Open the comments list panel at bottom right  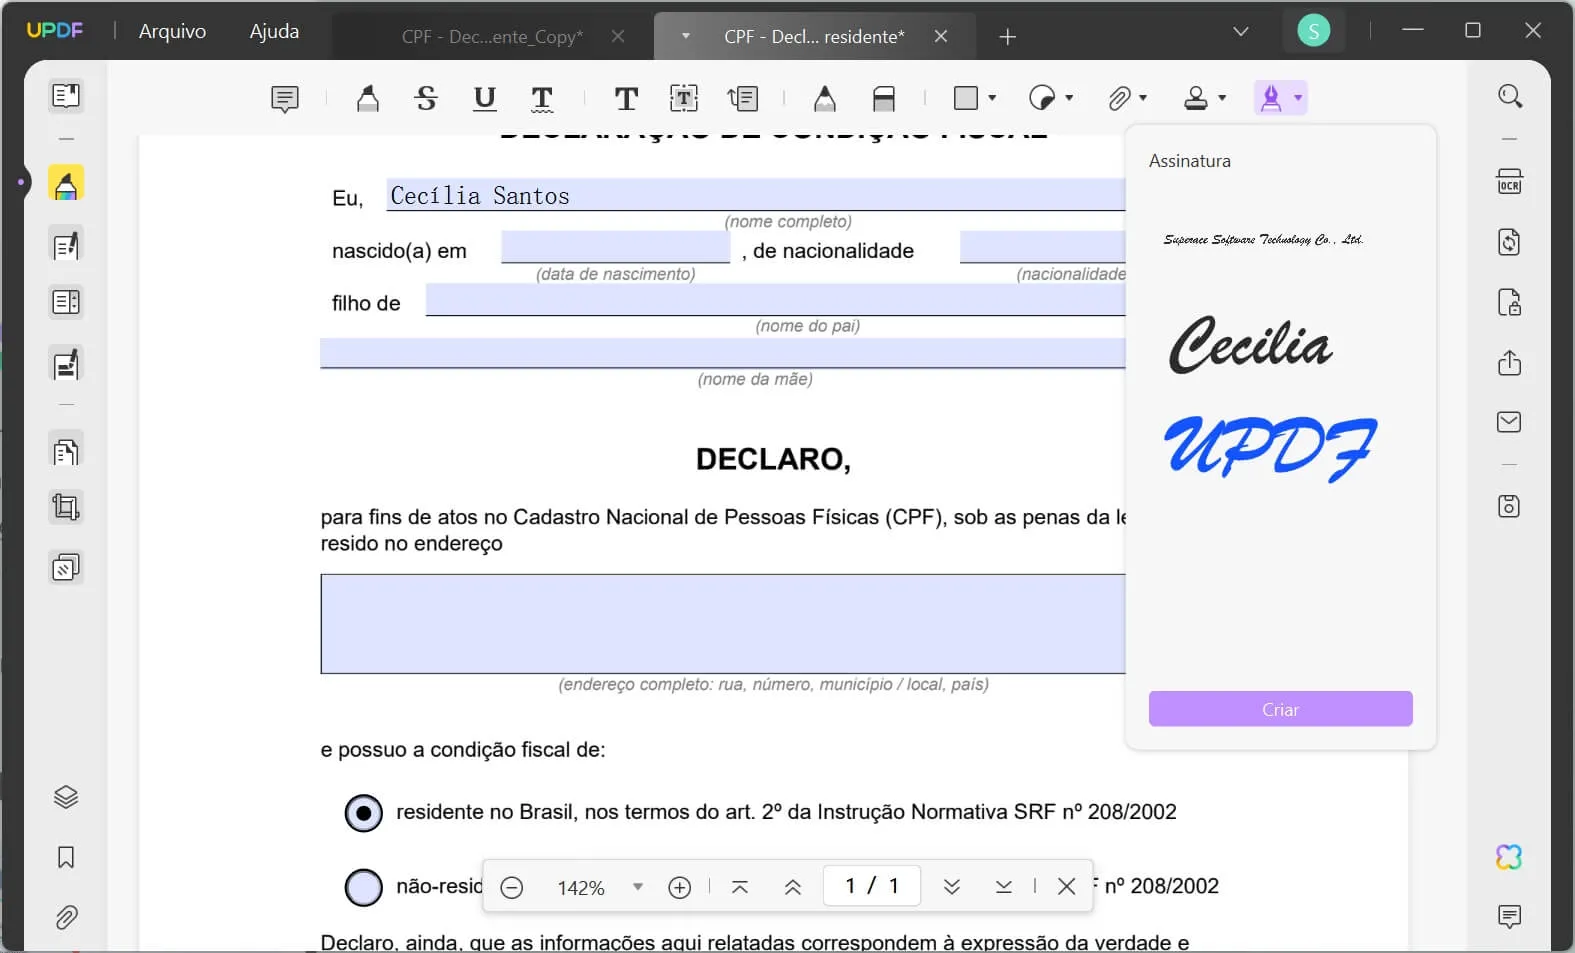tap(1510, 917)
